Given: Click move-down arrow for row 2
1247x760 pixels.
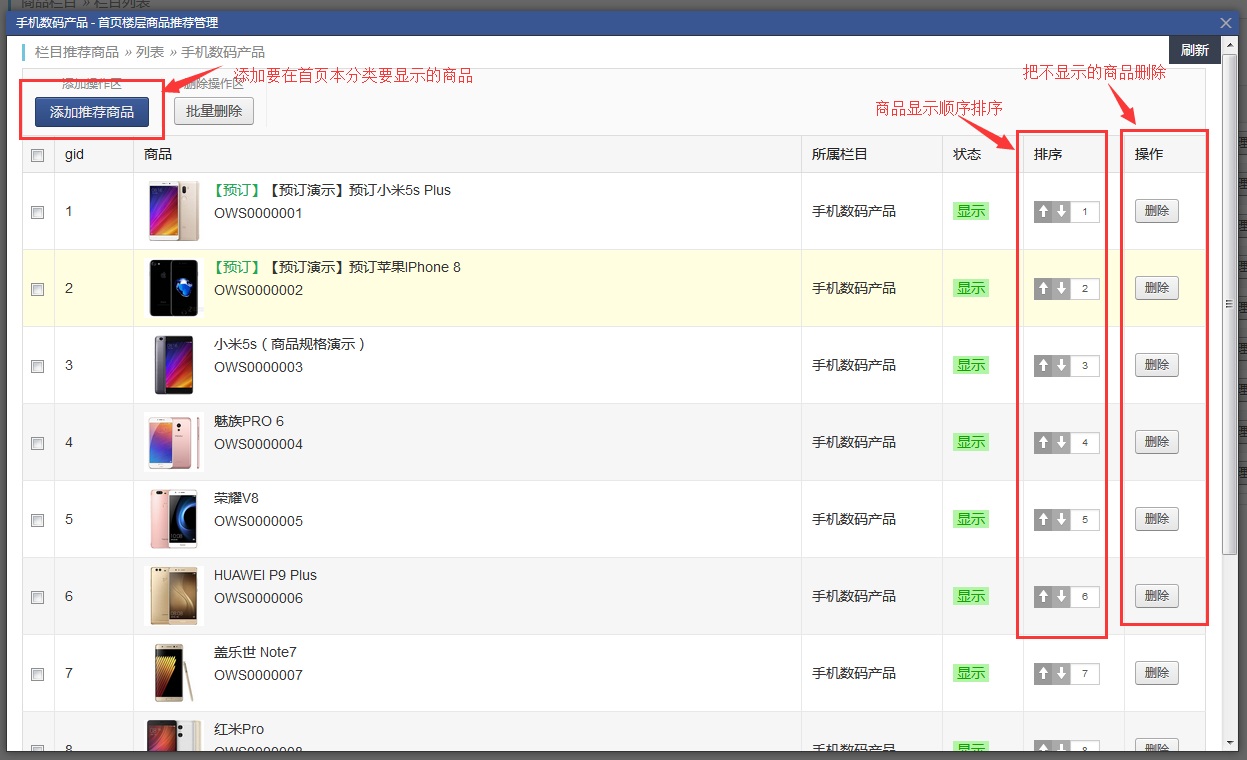Looking at the screenshot, I should tap(1061, 289).
